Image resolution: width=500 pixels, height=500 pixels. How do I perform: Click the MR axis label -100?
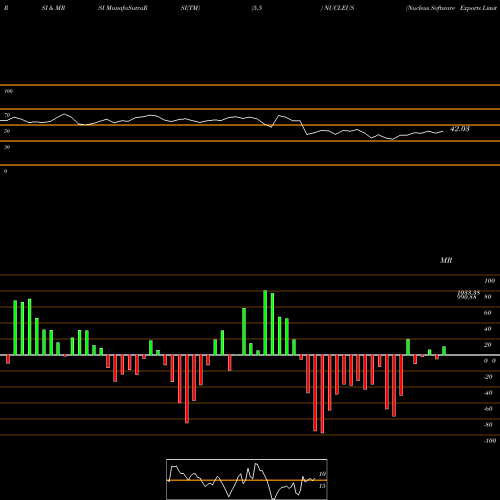pos(490,441)
